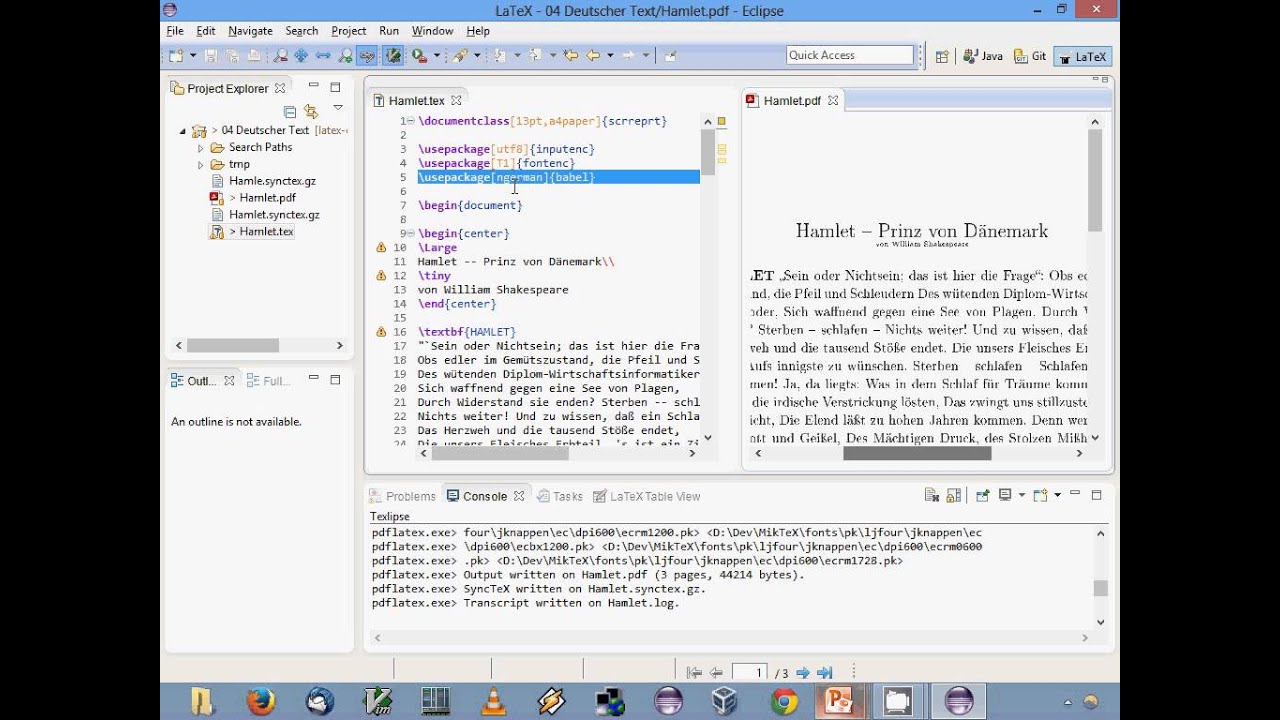The image size is (1280, 720).
Task: Close the Hamlet.tex editor tab
Action: point(456,101)
